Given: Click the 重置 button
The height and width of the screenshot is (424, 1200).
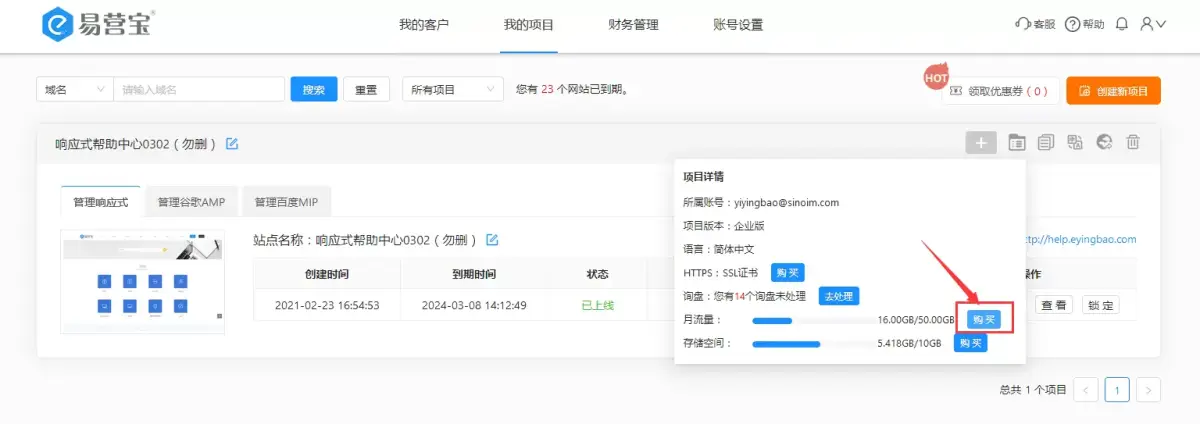Looking at the screenshot, I should [x=366, y=89].
